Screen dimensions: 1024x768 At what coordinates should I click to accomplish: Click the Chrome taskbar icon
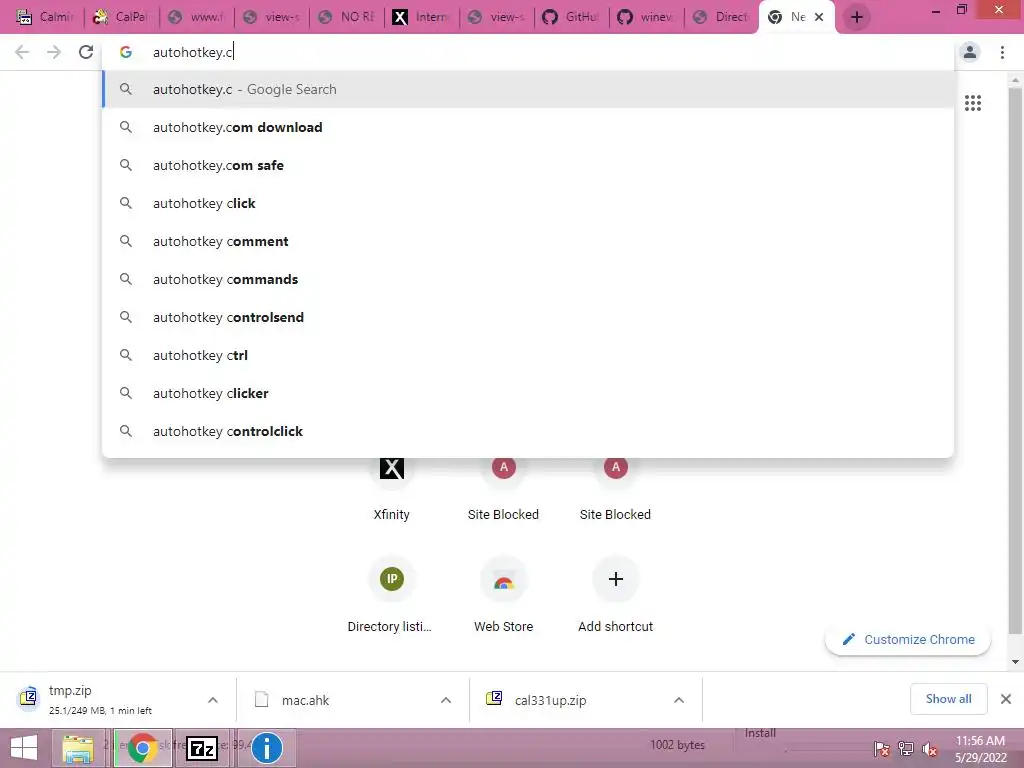[142, 748]
